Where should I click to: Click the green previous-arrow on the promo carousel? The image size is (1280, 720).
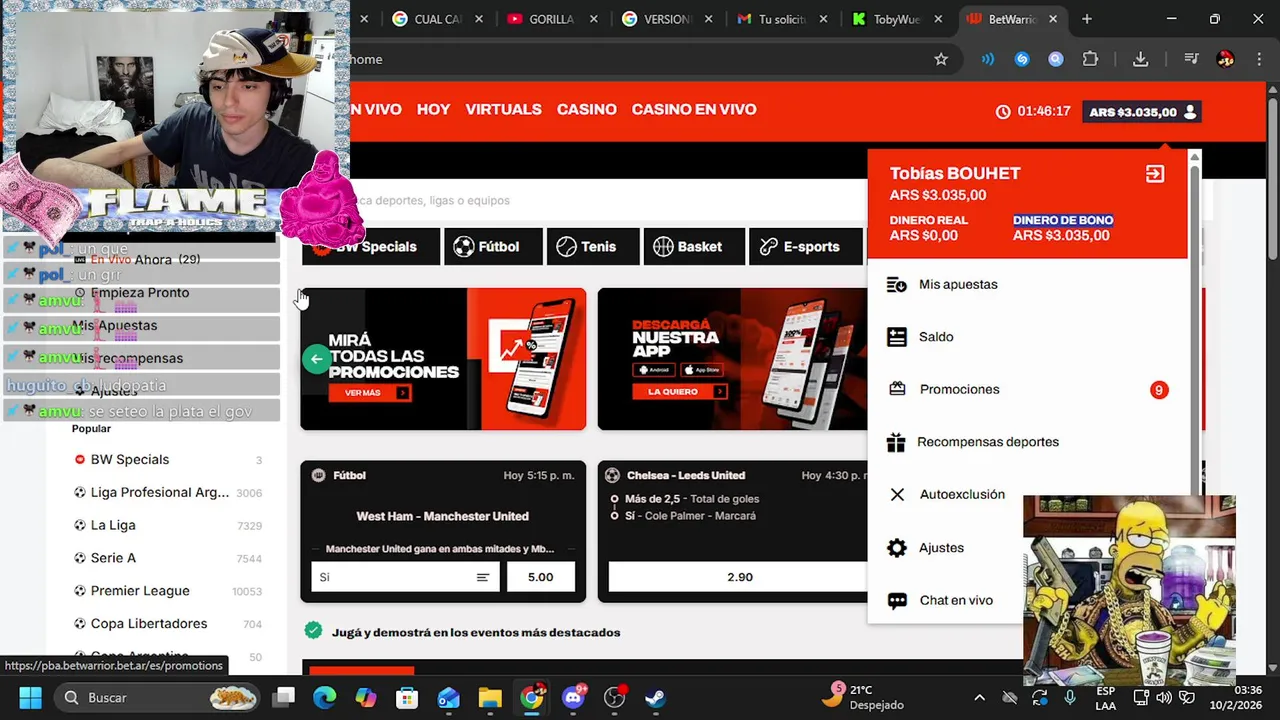[316, 359]
